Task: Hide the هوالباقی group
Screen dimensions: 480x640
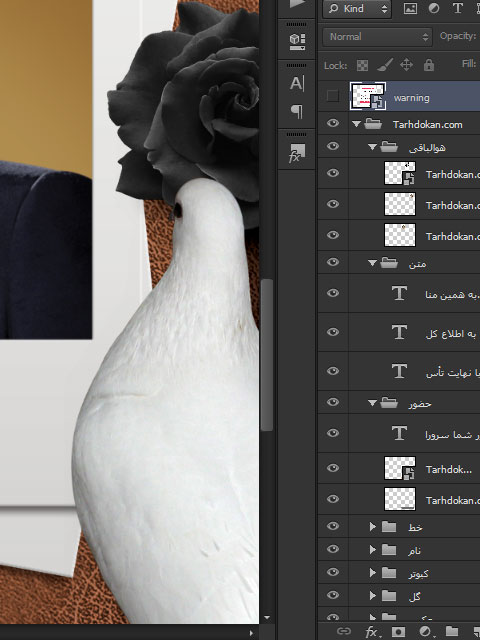Action: 333,146
